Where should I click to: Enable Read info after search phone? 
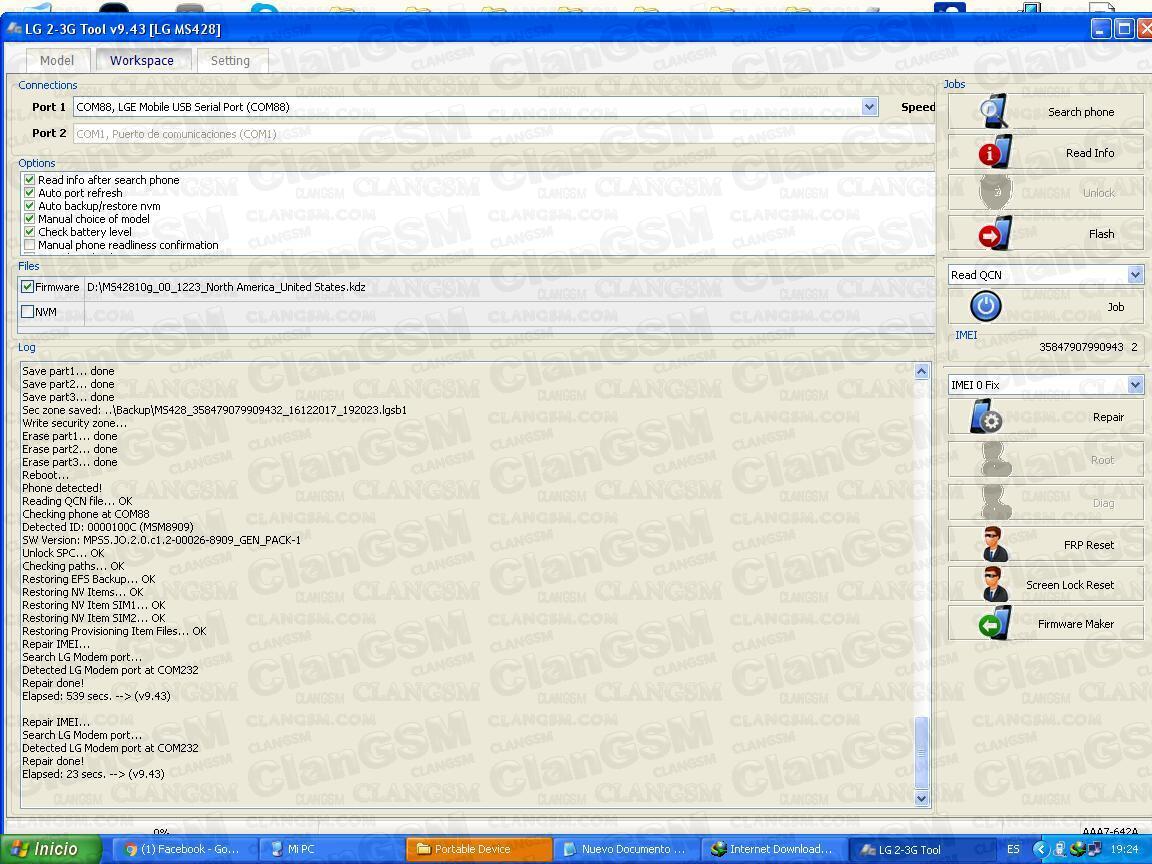[x=29, y=179]
